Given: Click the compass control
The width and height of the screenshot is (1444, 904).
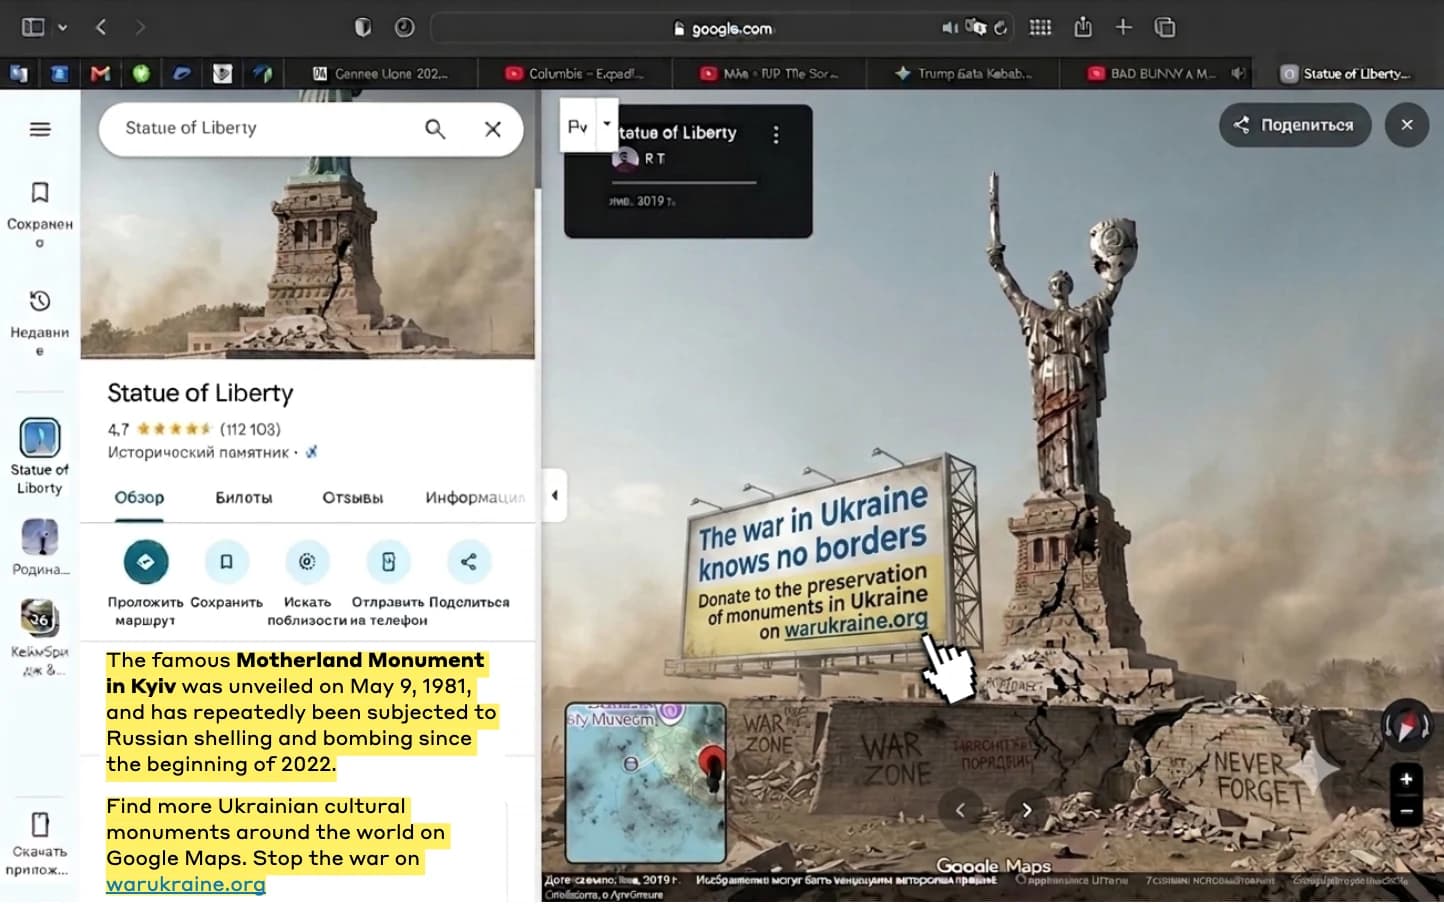Looking at the screenshot, I should point(1406,728).
